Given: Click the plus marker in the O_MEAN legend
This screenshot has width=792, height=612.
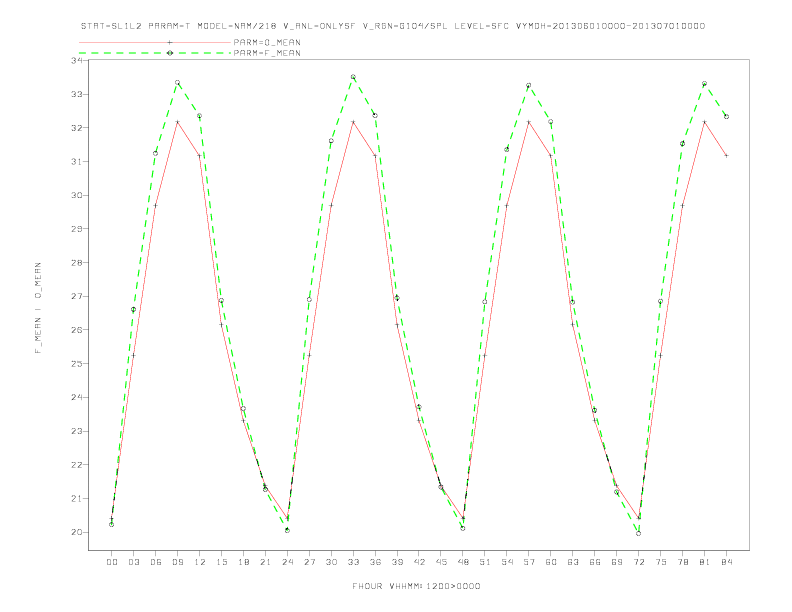Looking at the screenshot, I should click(x=170, y=42).
